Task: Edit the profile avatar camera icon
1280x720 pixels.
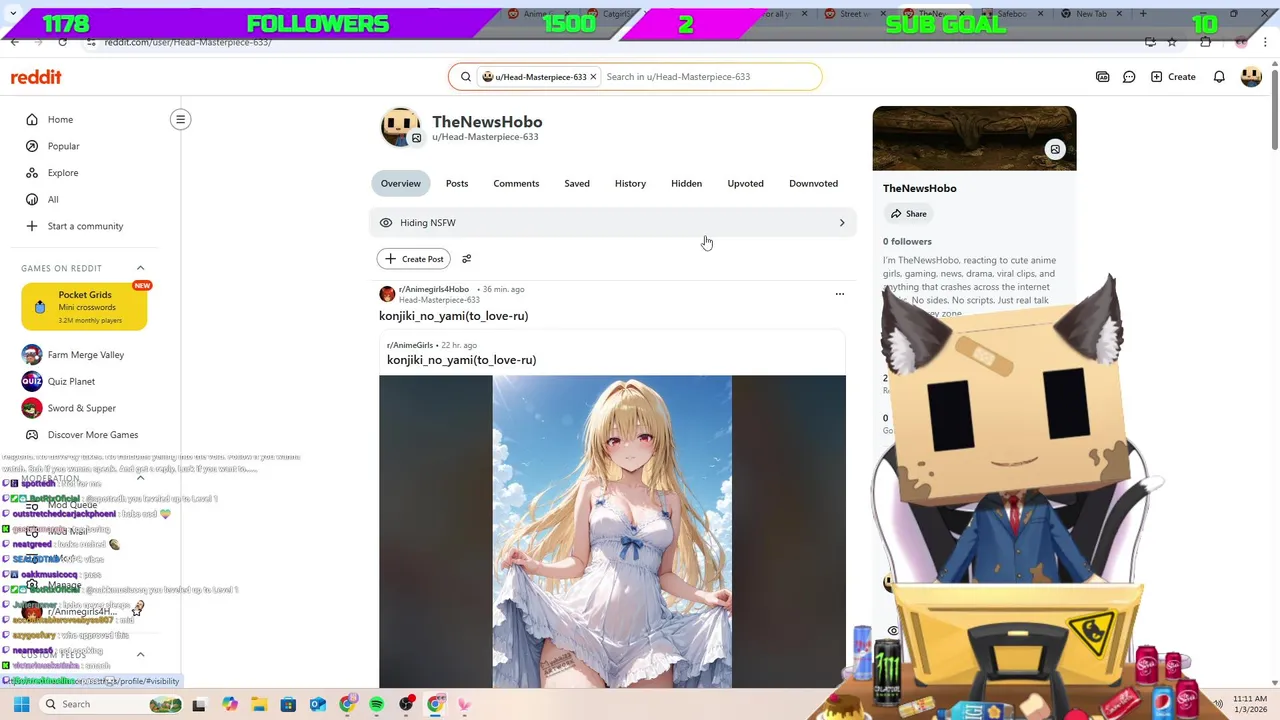Action: (x=416, y=139)
